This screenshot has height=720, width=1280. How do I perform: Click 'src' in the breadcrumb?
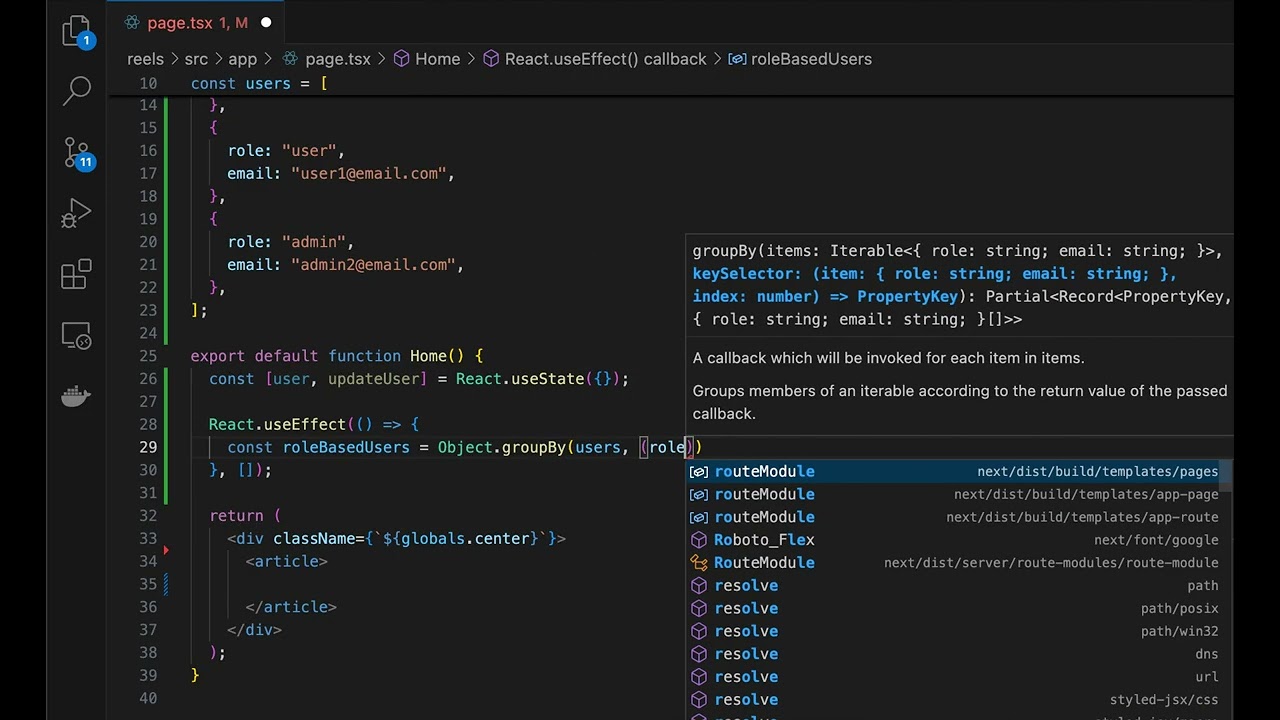coord(196,59)
